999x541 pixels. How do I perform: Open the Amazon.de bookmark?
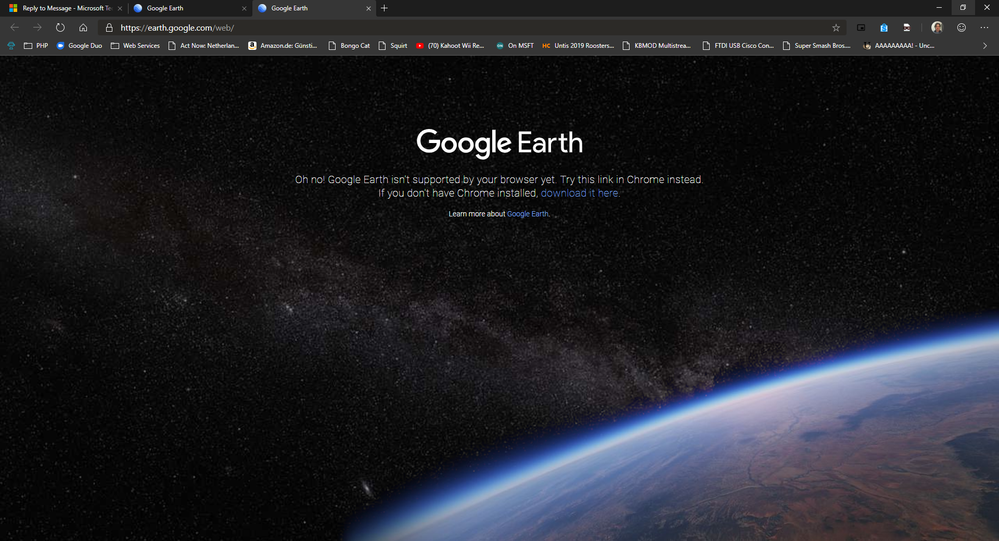tap(282, 46)
